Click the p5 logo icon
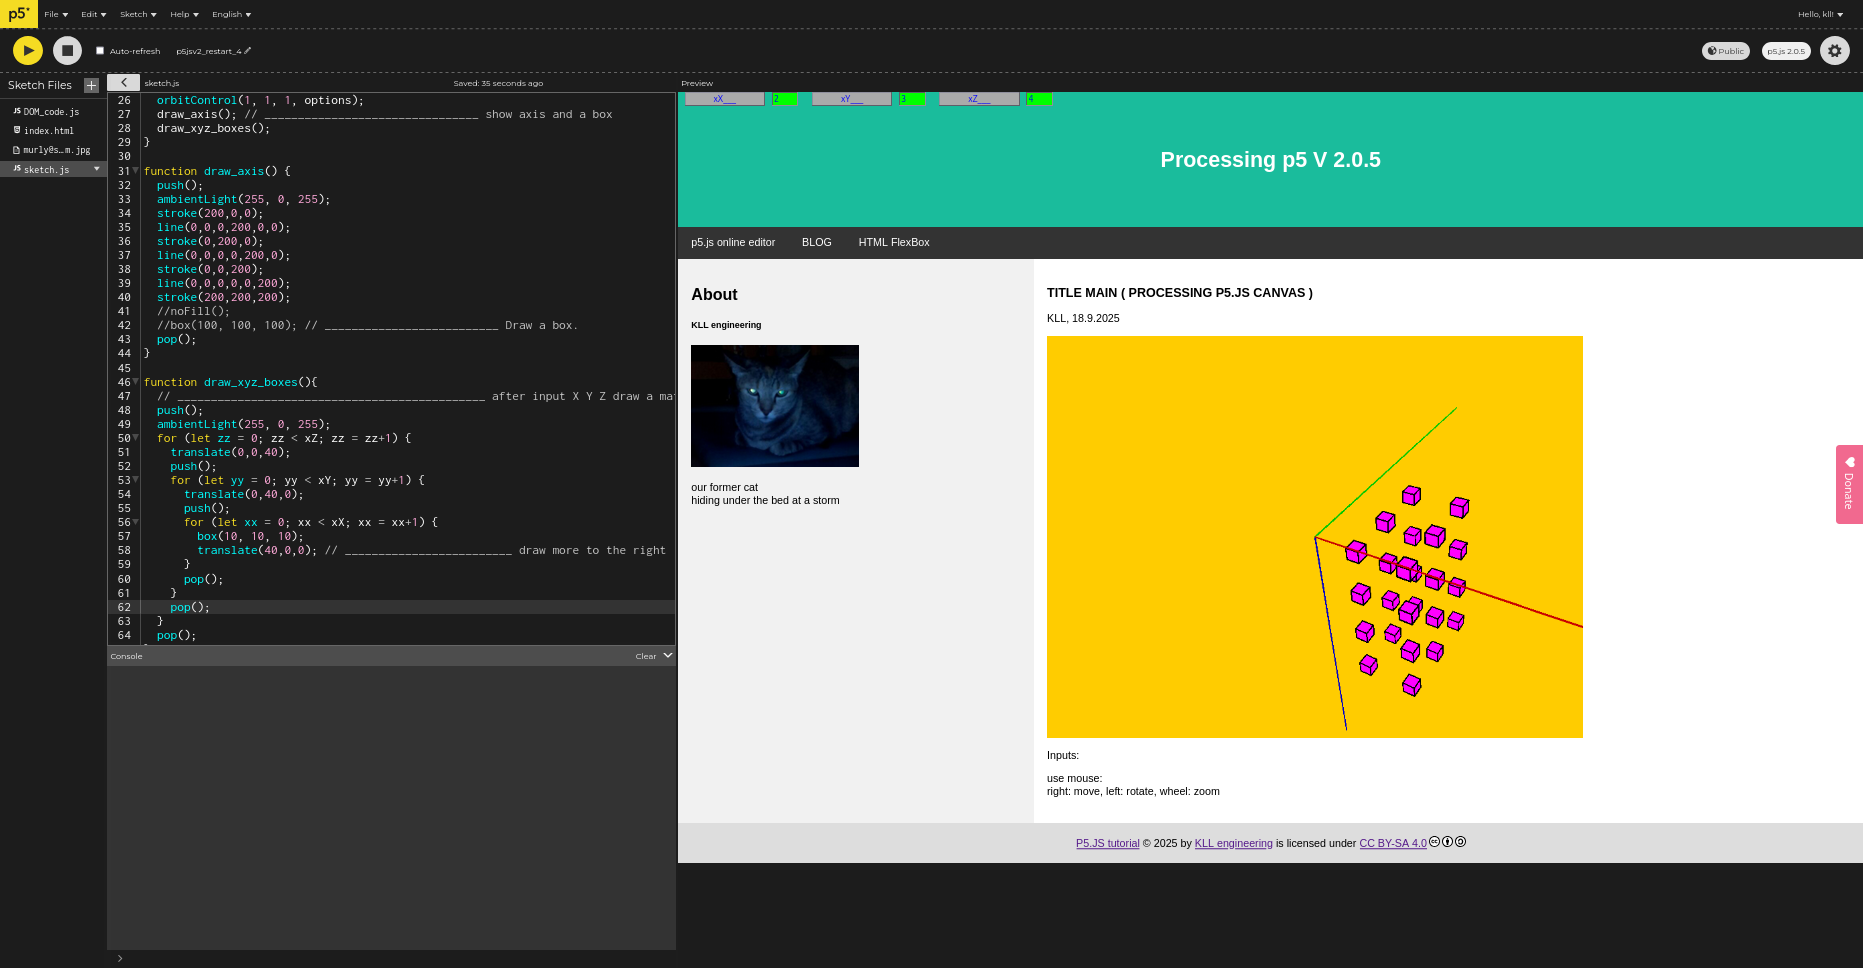Screen dimensions: 1863x968 (18, 14)
